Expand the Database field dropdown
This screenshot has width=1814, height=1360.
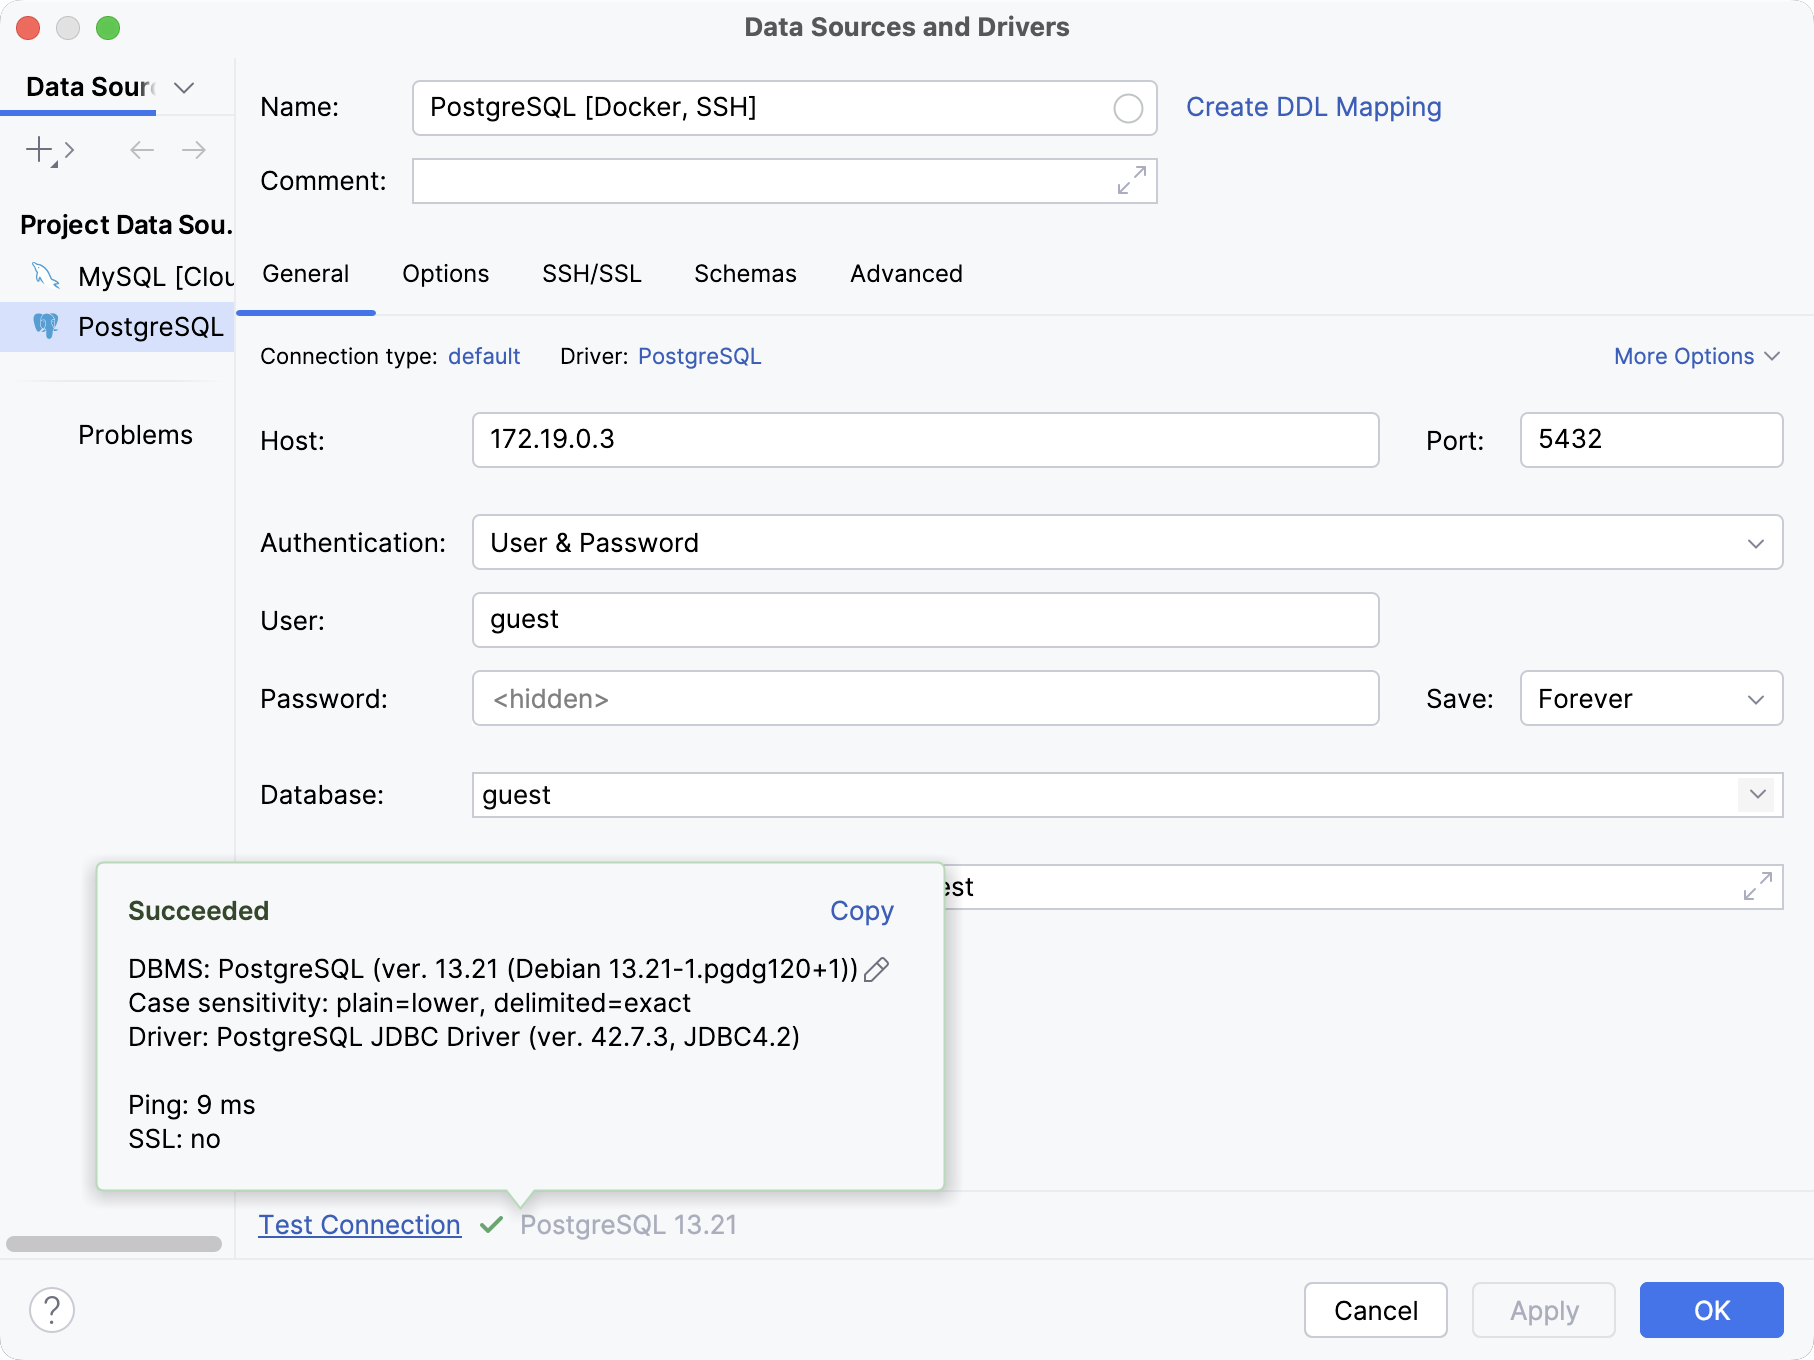tap(1757, 795)
